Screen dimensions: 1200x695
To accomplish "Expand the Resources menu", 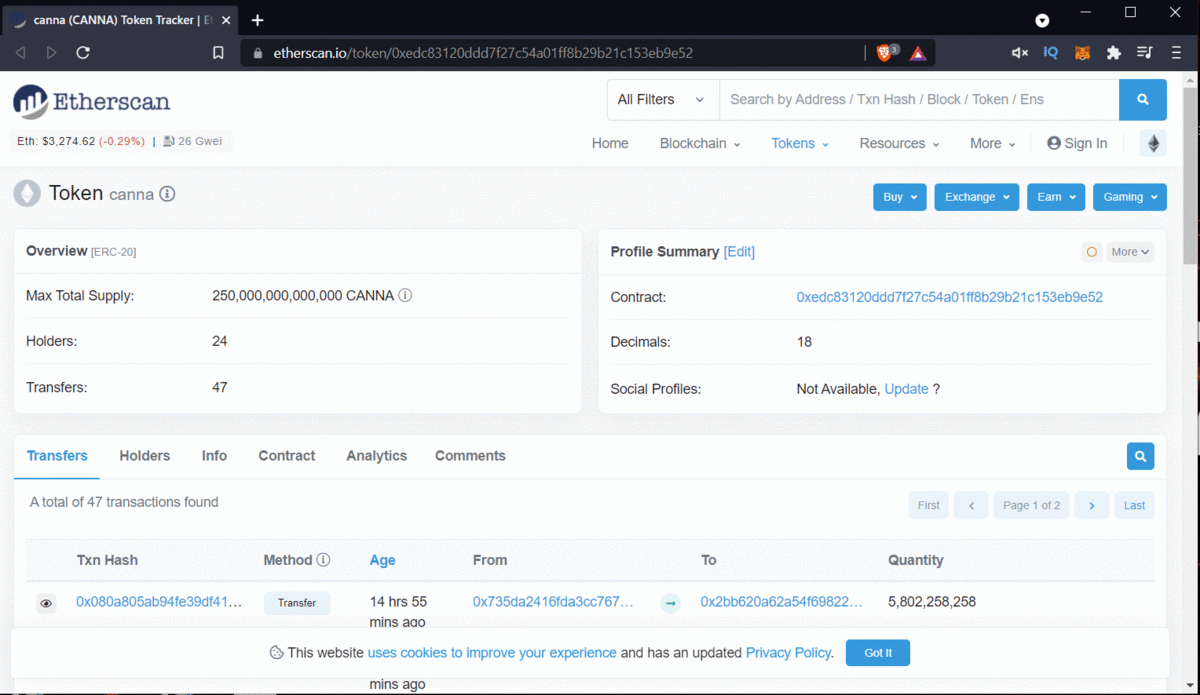I will (x=899, y=143).
